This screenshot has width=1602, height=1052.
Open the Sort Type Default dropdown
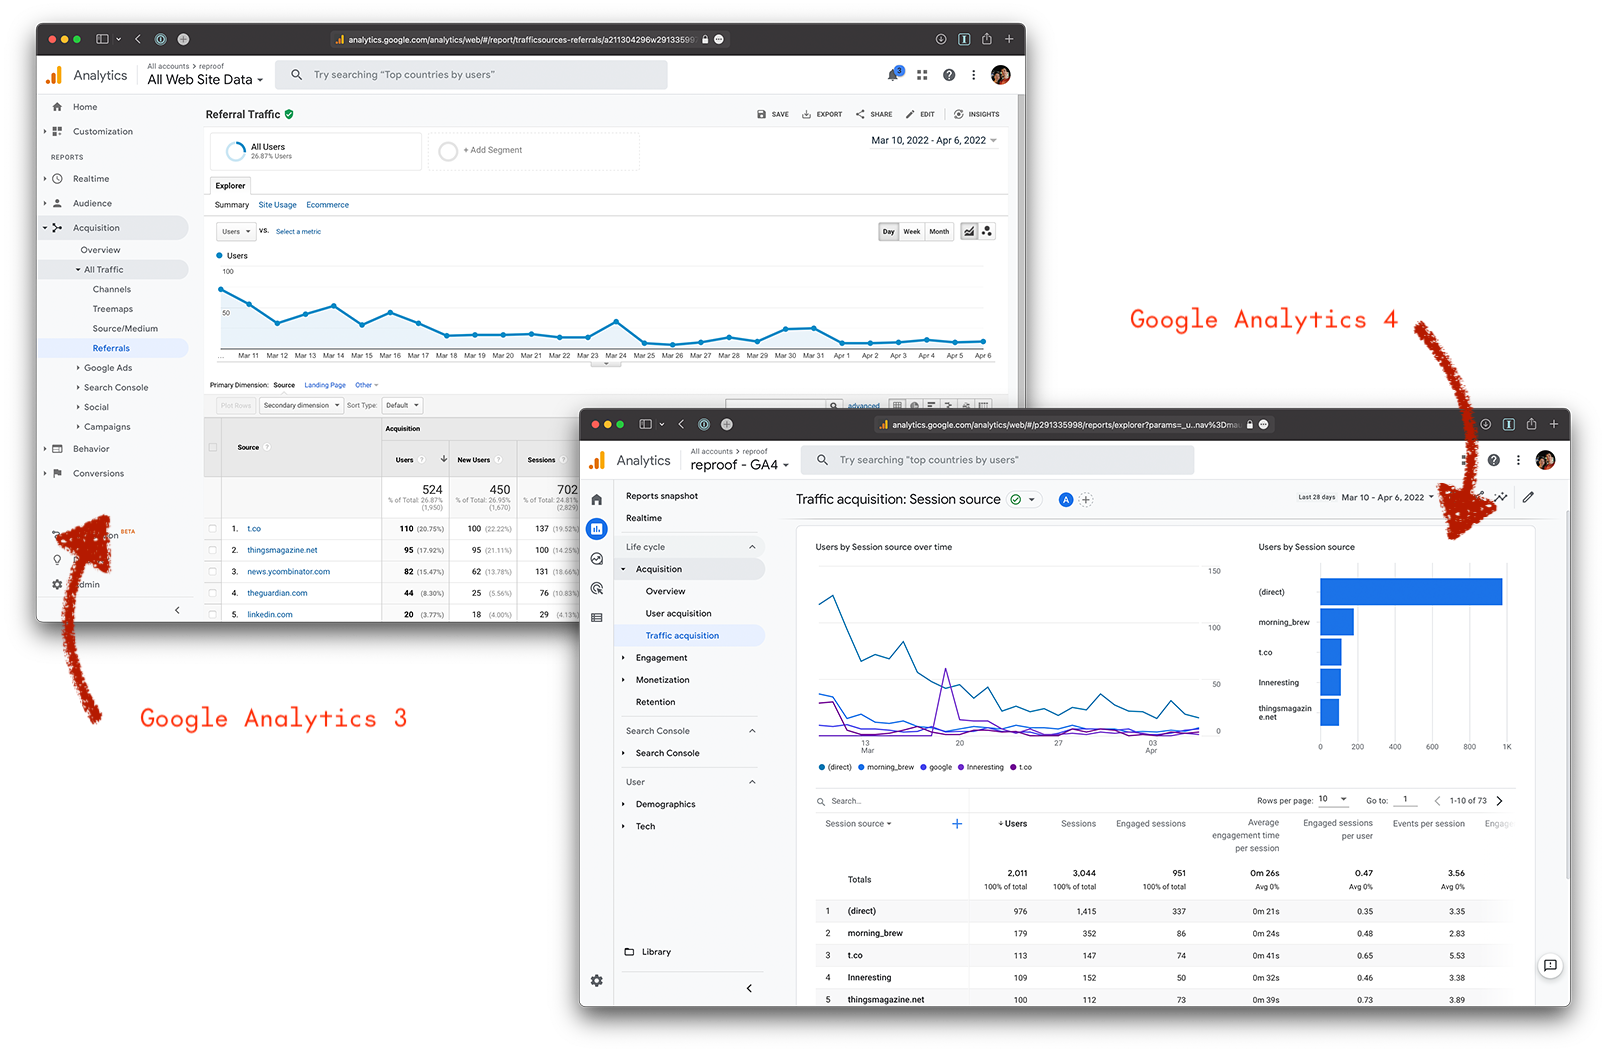[402, 405]
